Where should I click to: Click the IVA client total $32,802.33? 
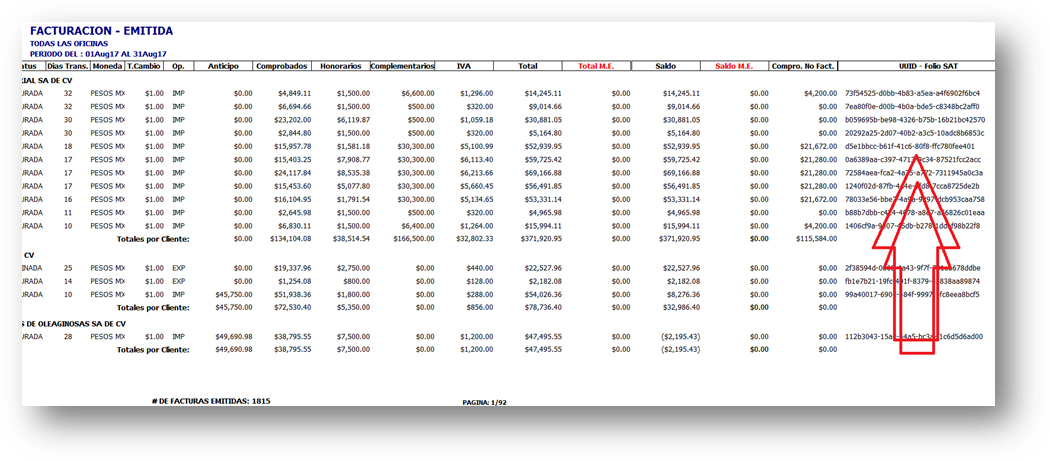tap(475, 239)
